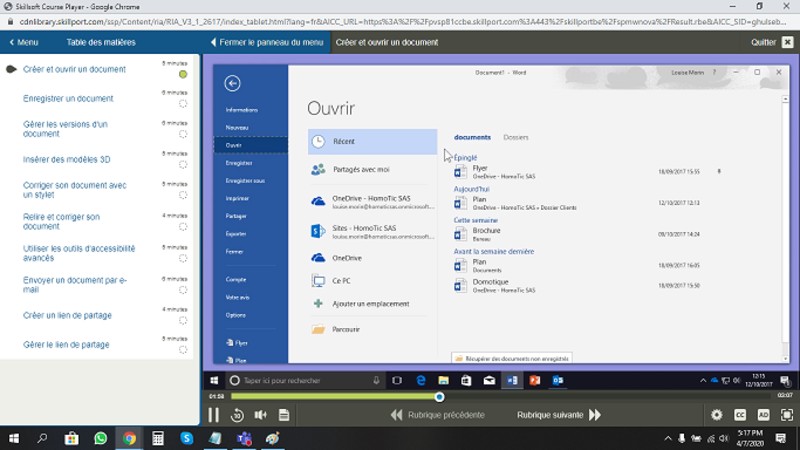
Task: Mute the player volume icon
Action: coord(261,415)
